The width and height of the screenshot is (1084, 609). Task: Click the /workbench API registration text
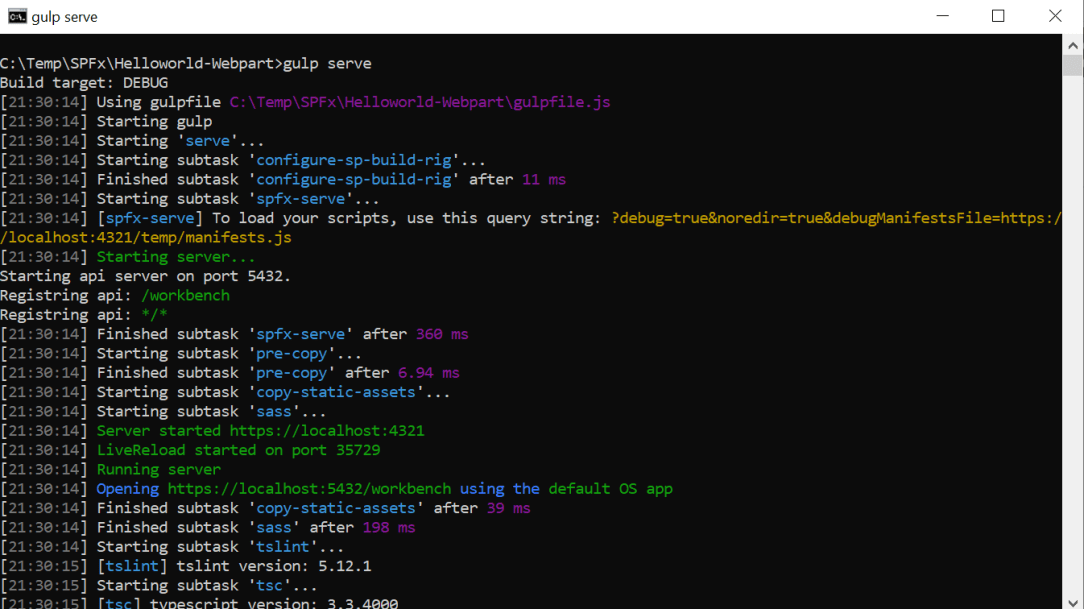pyautogui.click(x=186, y=295)
